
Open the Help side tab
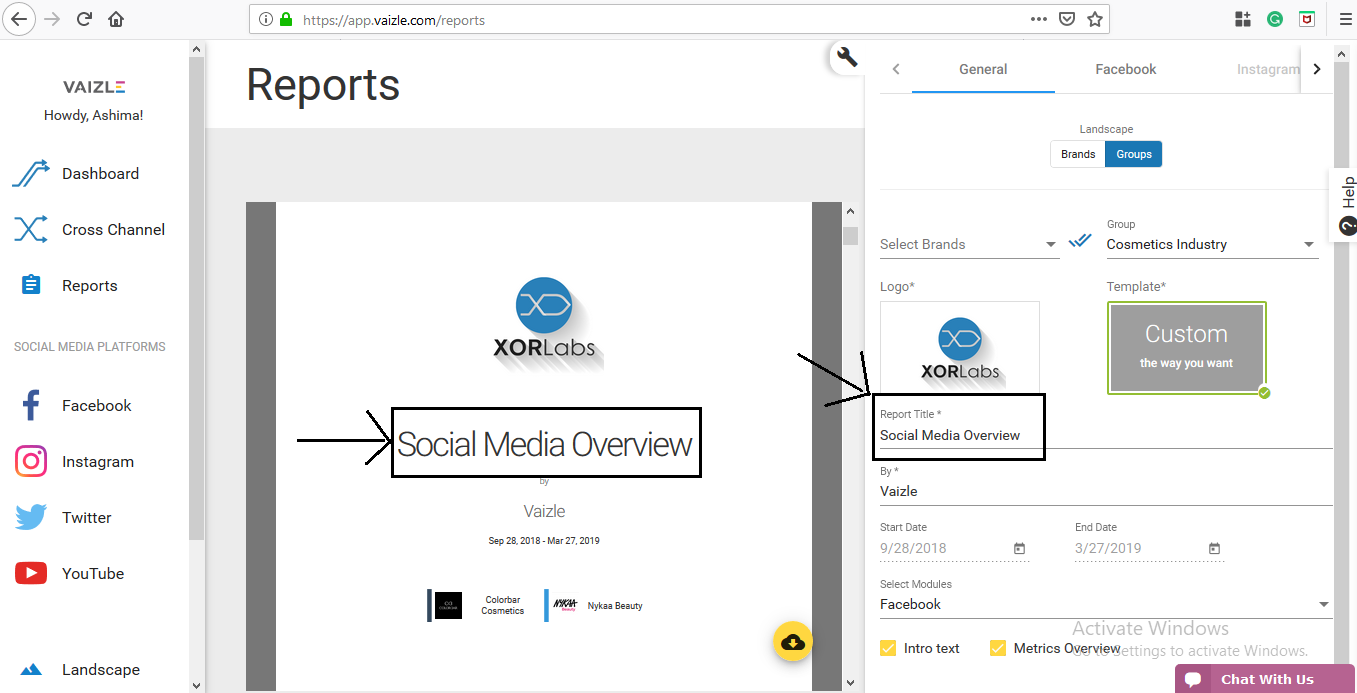click(x=1343, y=205)
